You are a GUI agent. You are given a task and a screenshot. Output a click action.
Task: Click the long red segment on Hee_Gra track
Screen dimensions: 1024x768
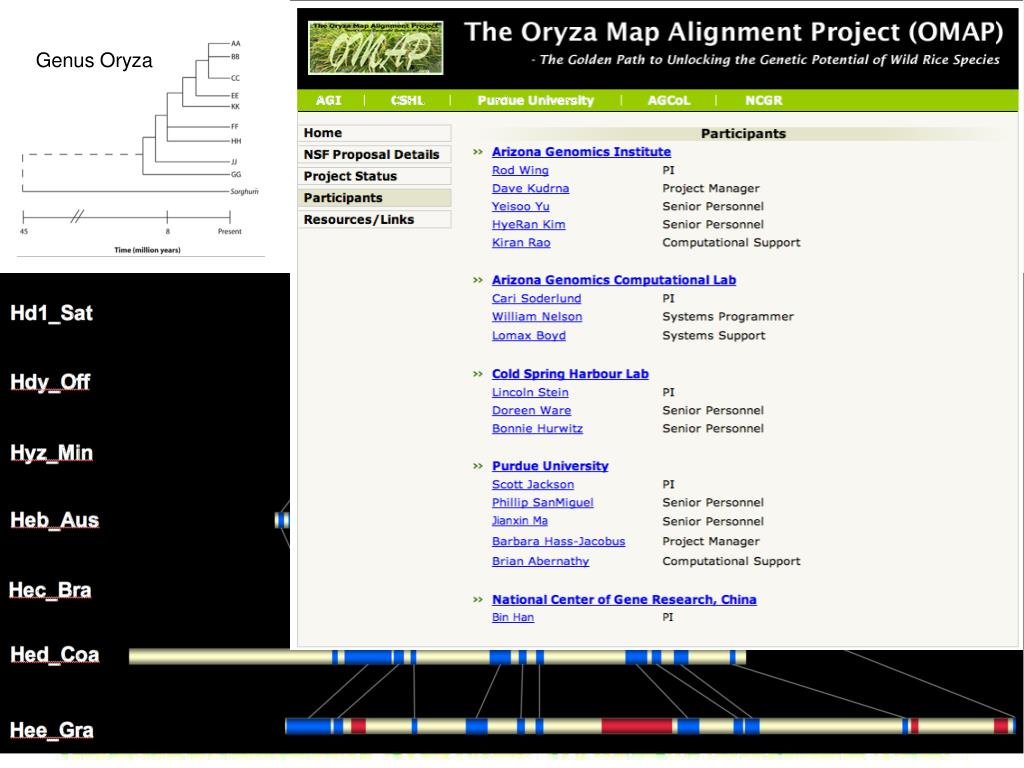point(637,726)
